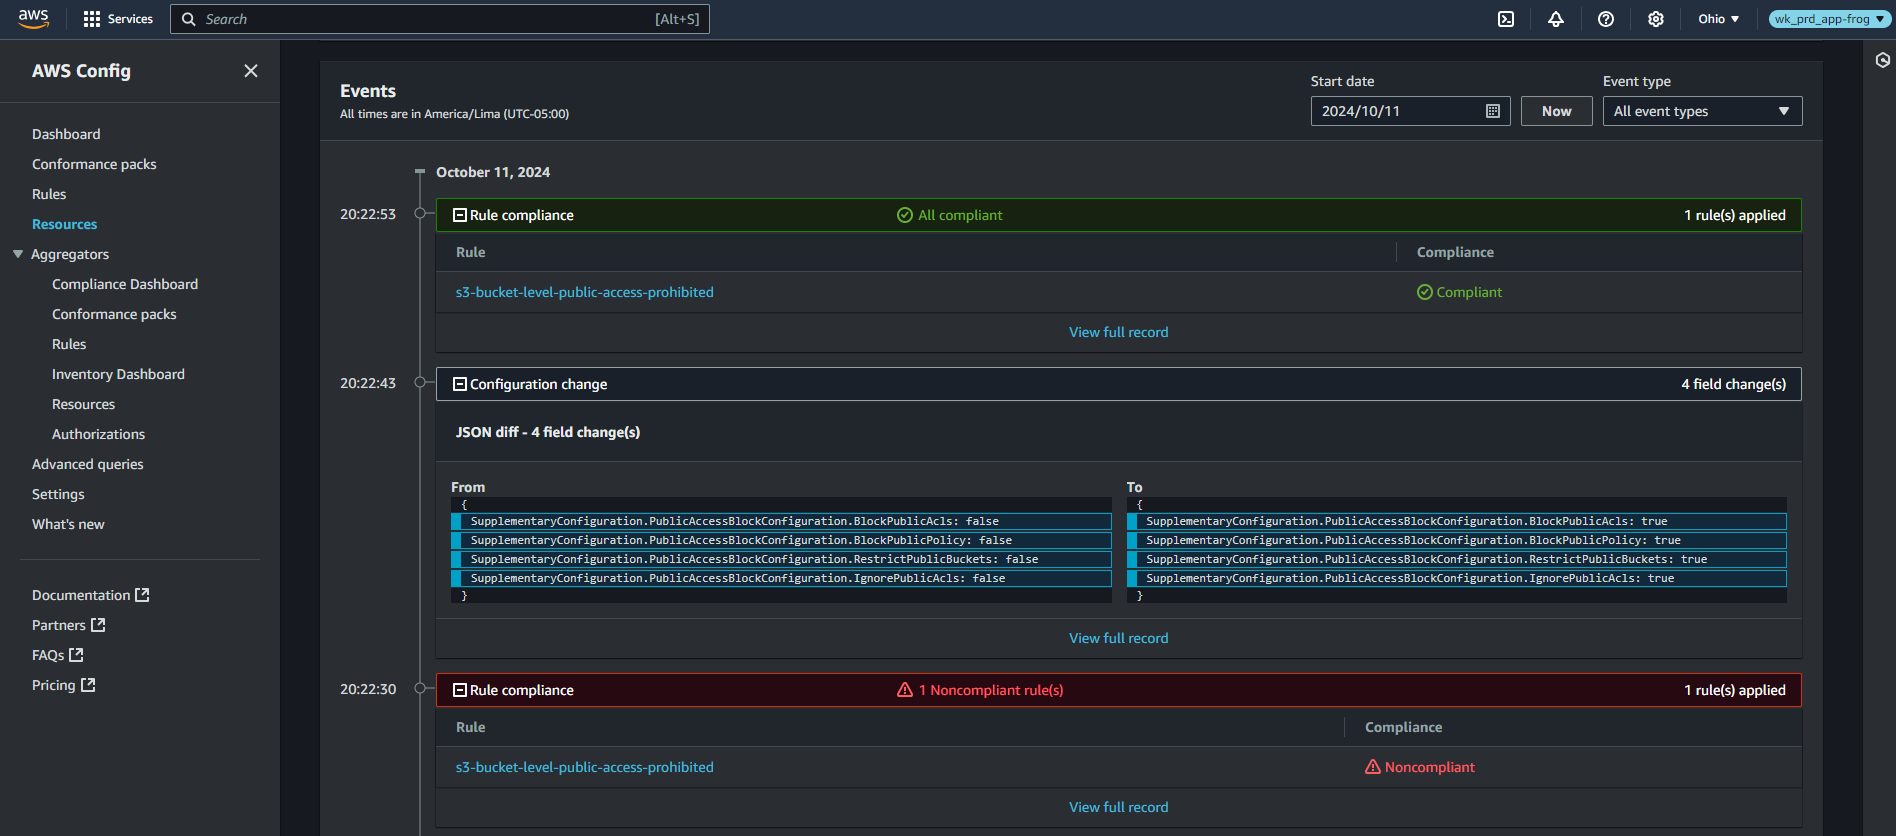The image size is (1896, 836).
Task: Collapse the Configuration change event
Action: (460, 384)
